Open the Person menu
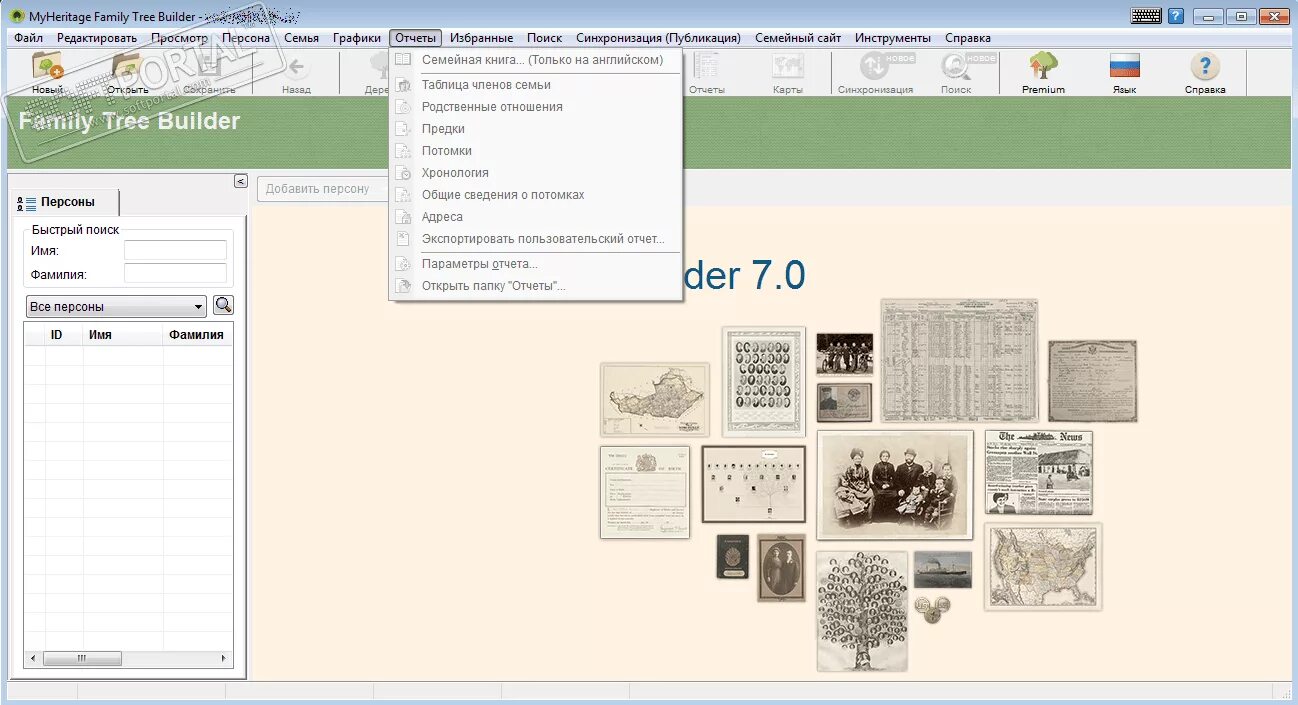 point(246,38)
